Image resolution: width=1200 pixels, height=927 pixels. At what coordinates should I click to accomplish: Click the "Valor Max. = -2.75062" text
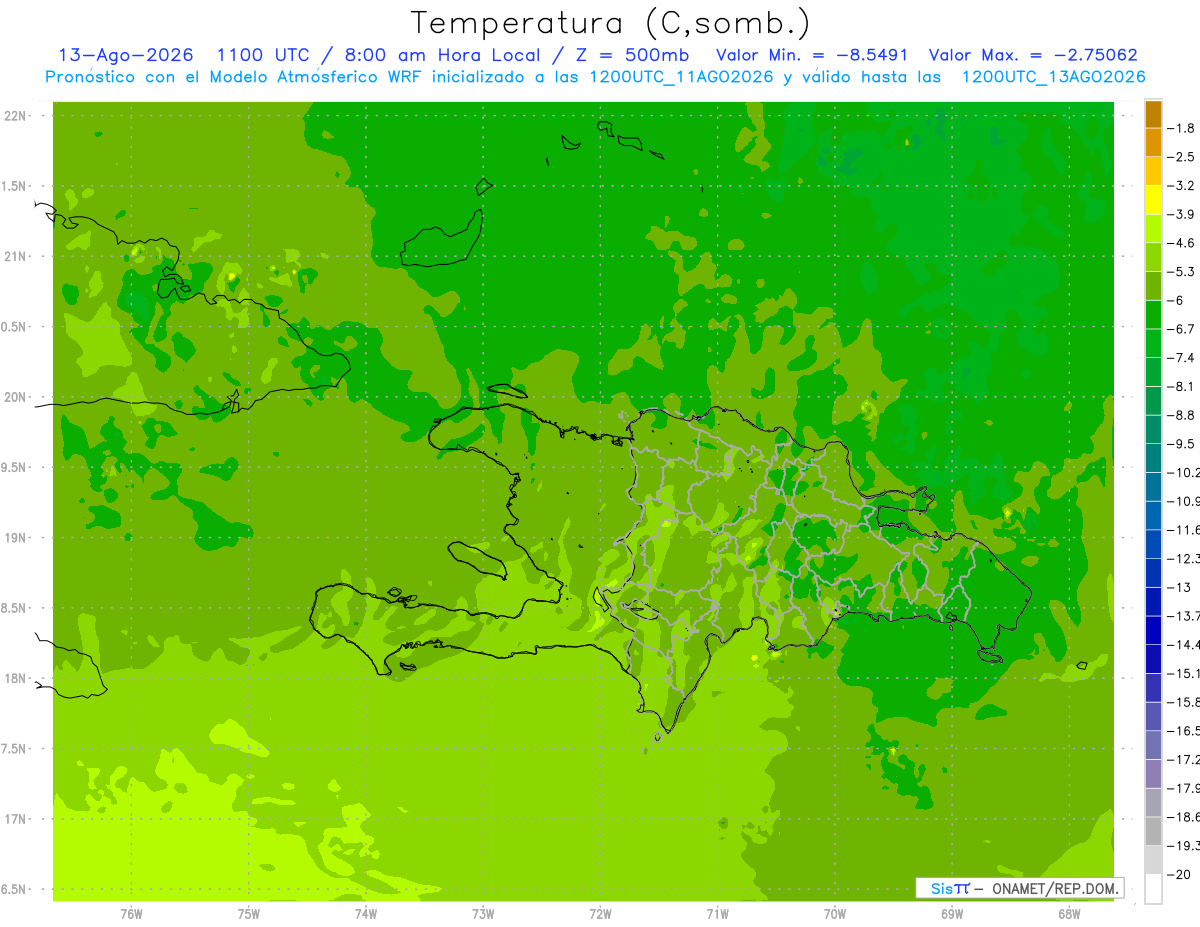(x=1033, y=55)
